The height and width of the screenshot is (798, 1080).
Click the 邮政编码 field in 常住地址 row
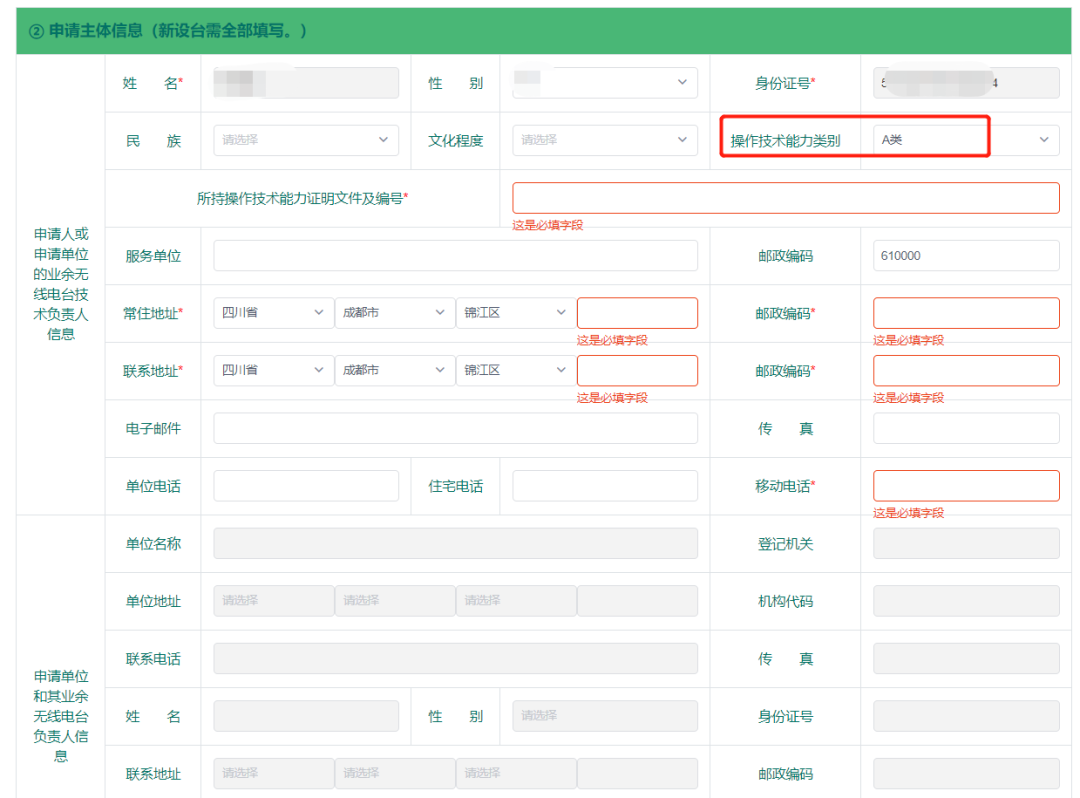tap(965, 313)
